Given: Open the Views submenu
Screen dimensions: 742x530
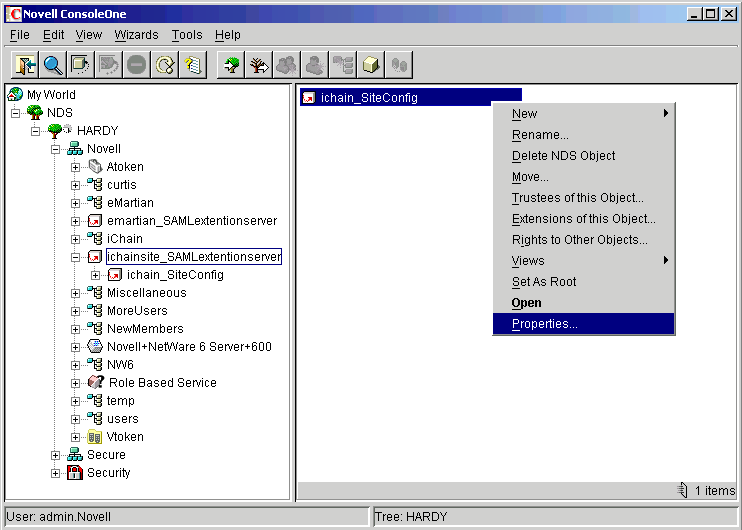Looking at the screenshot, I should tap(528, 261).
